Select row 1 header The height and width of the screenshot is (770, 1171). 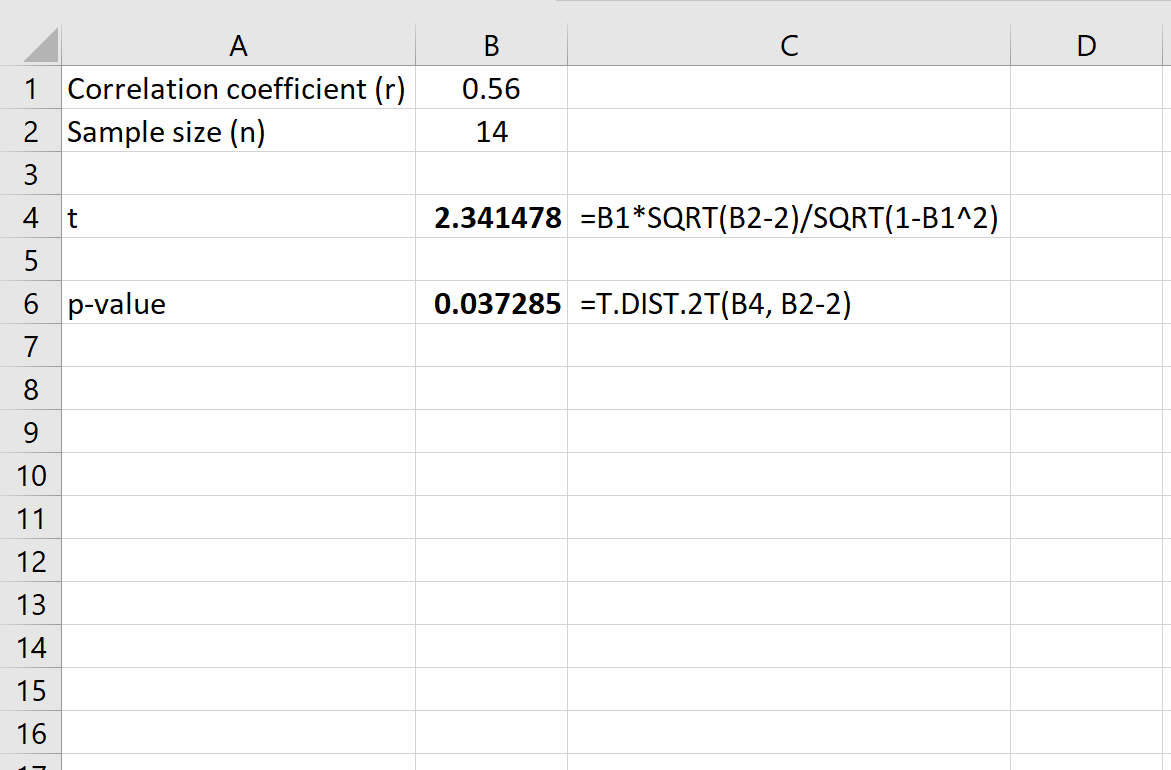[31, 88]
